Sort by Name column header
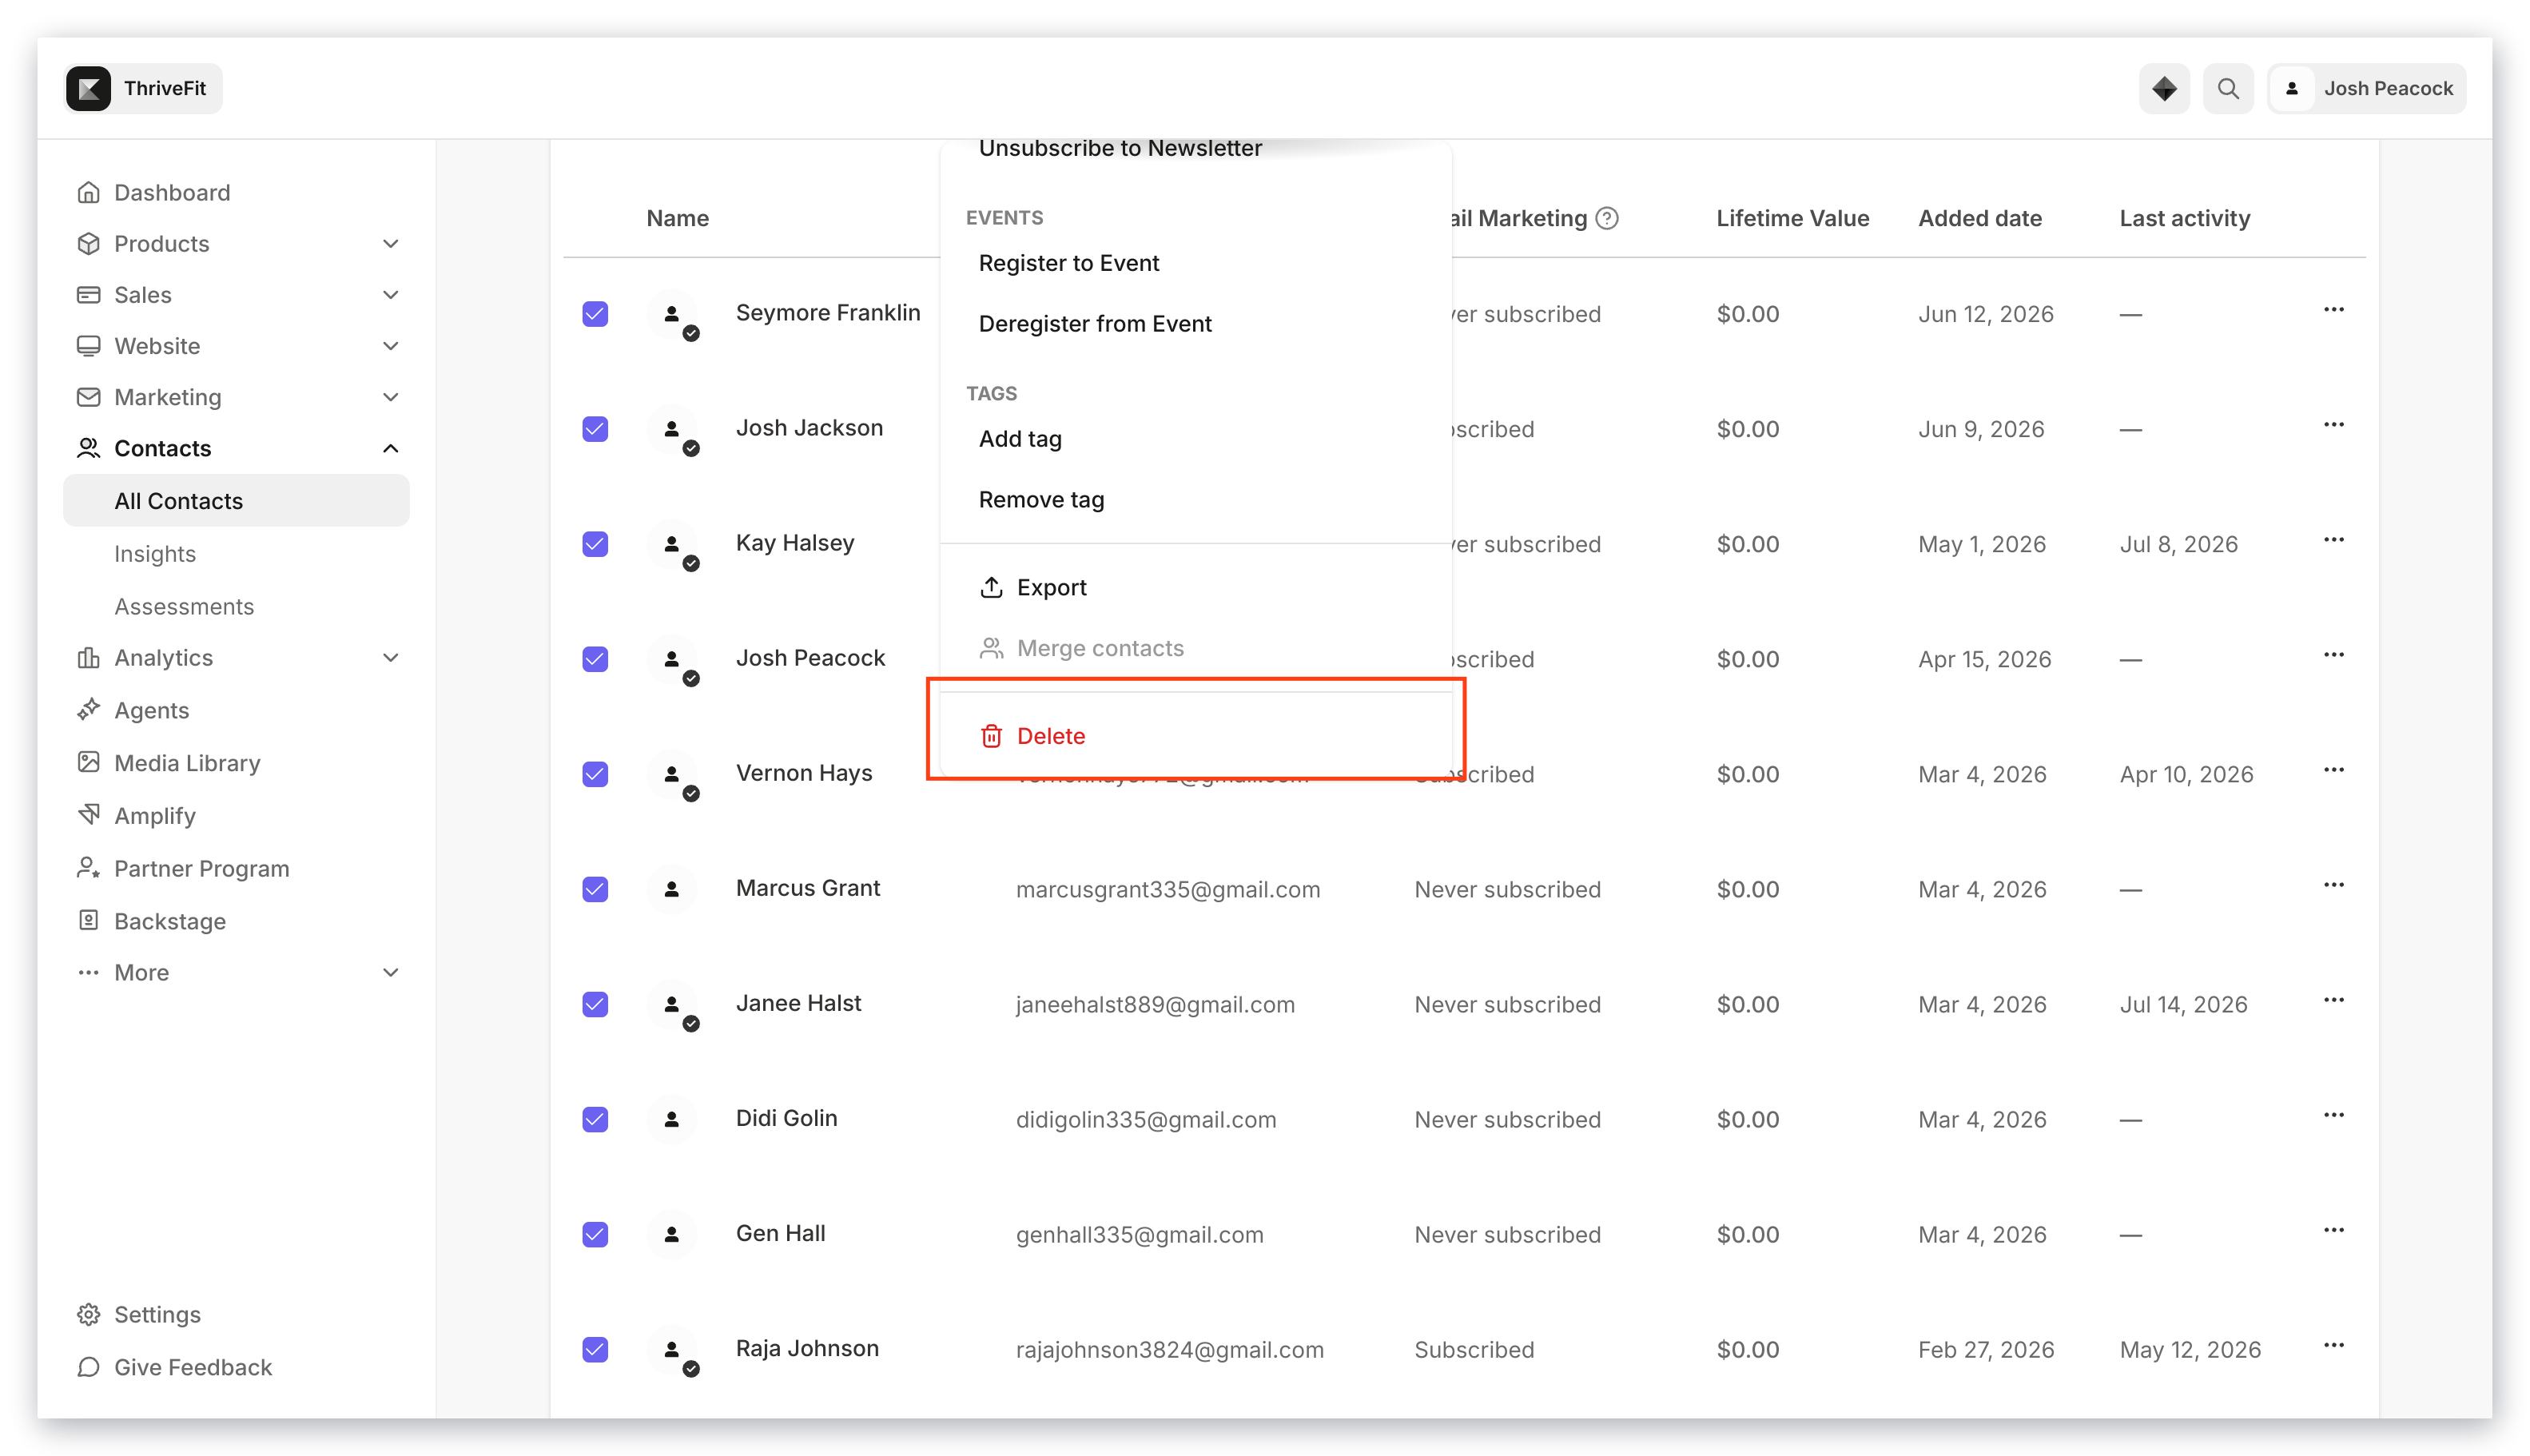 677,218
